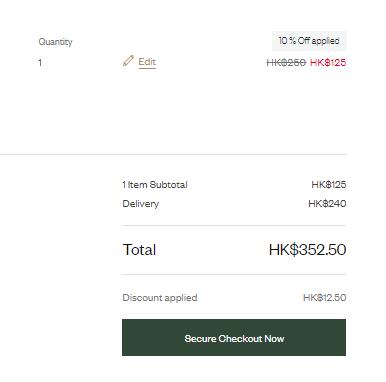Click the pencil edit icon
This screenshot has width=386, height=382.
tap(128, 61)
